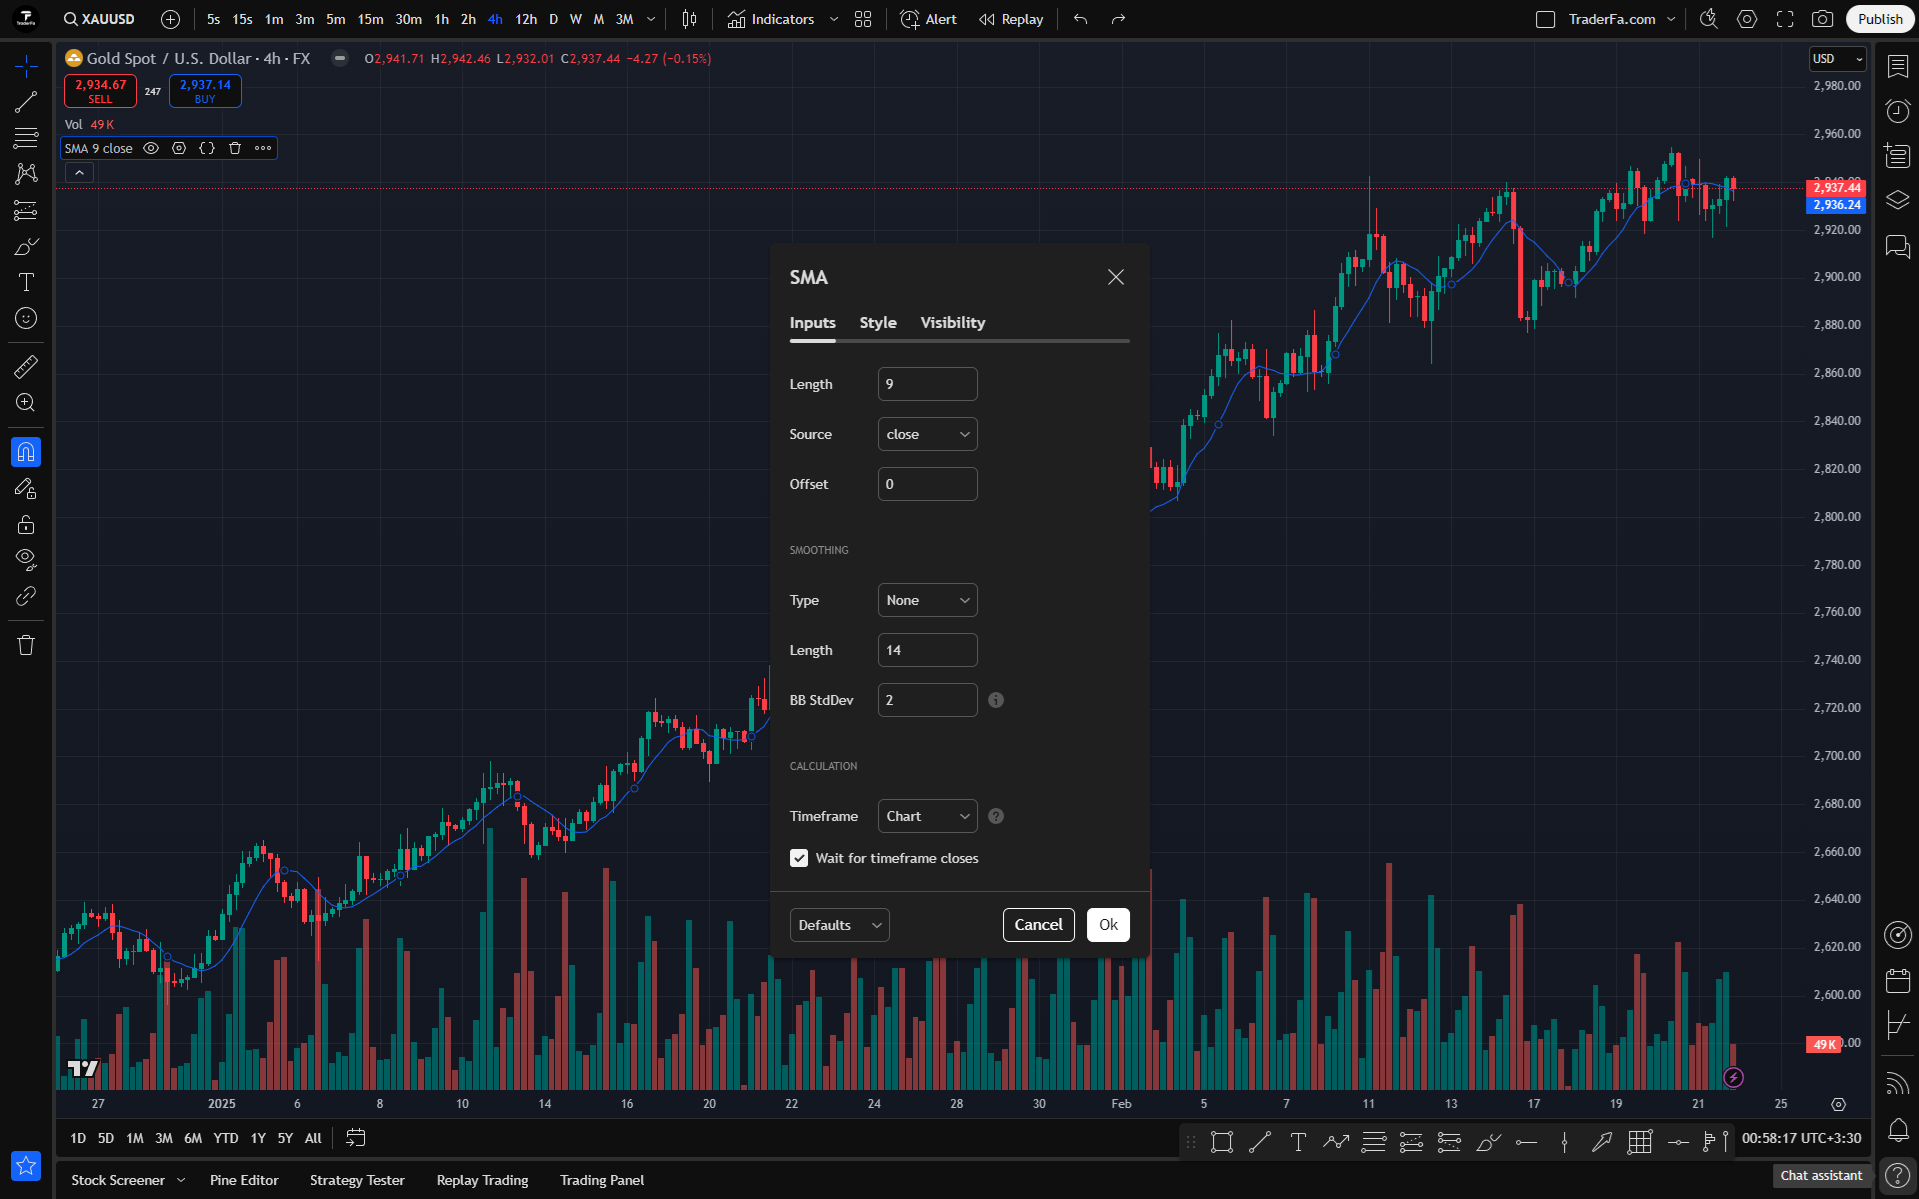Activate the magnet mode tool

(26, 452)
